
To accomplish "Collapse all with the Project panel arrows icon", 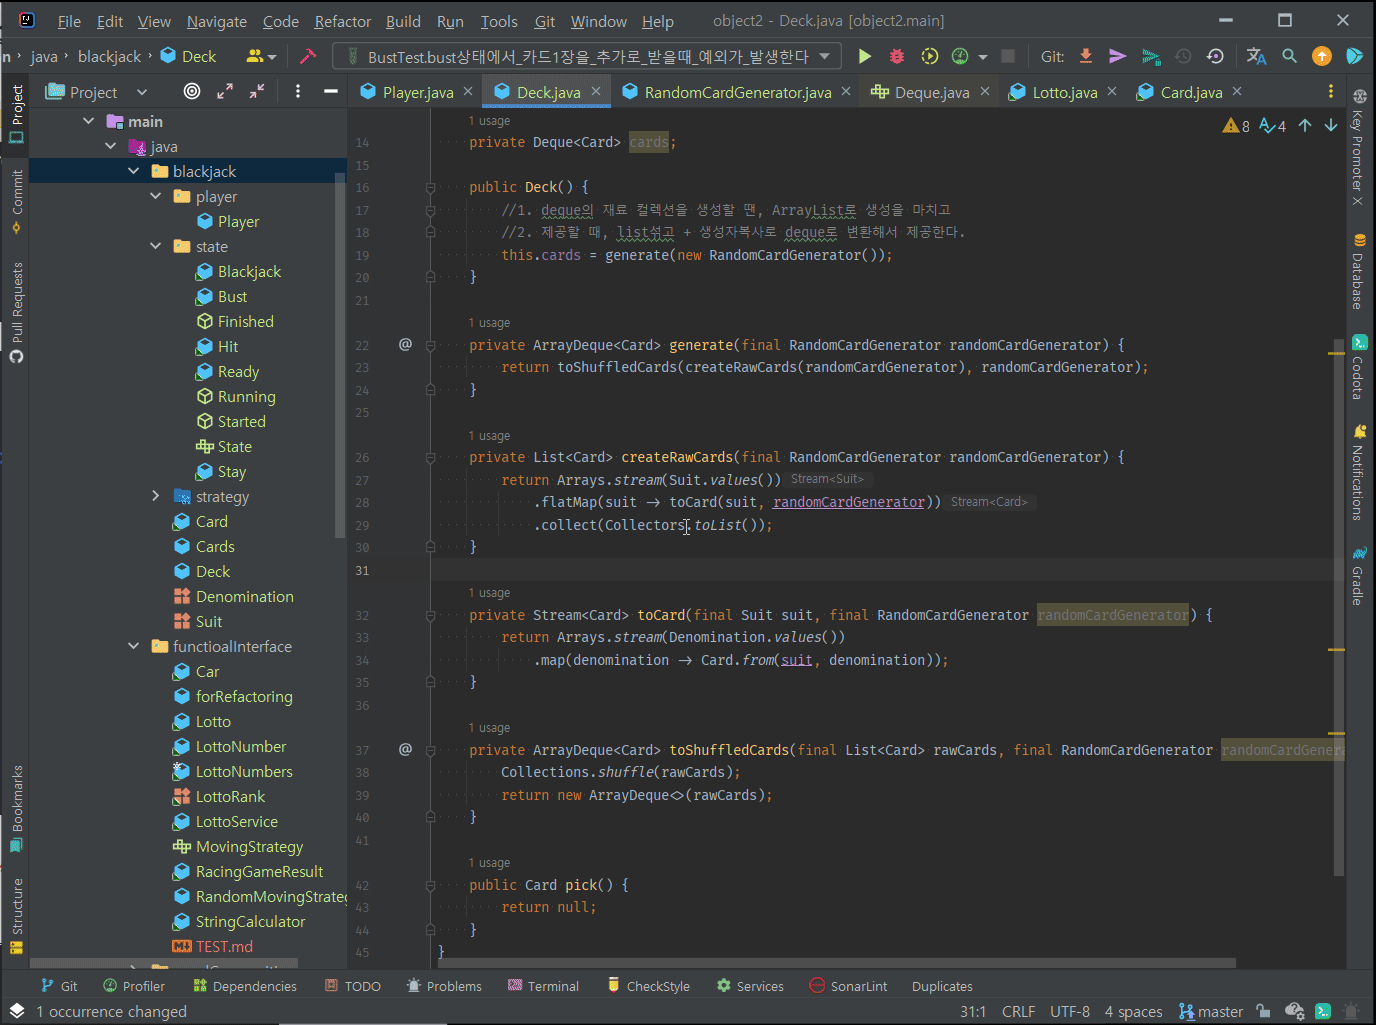I will [257, 92].
